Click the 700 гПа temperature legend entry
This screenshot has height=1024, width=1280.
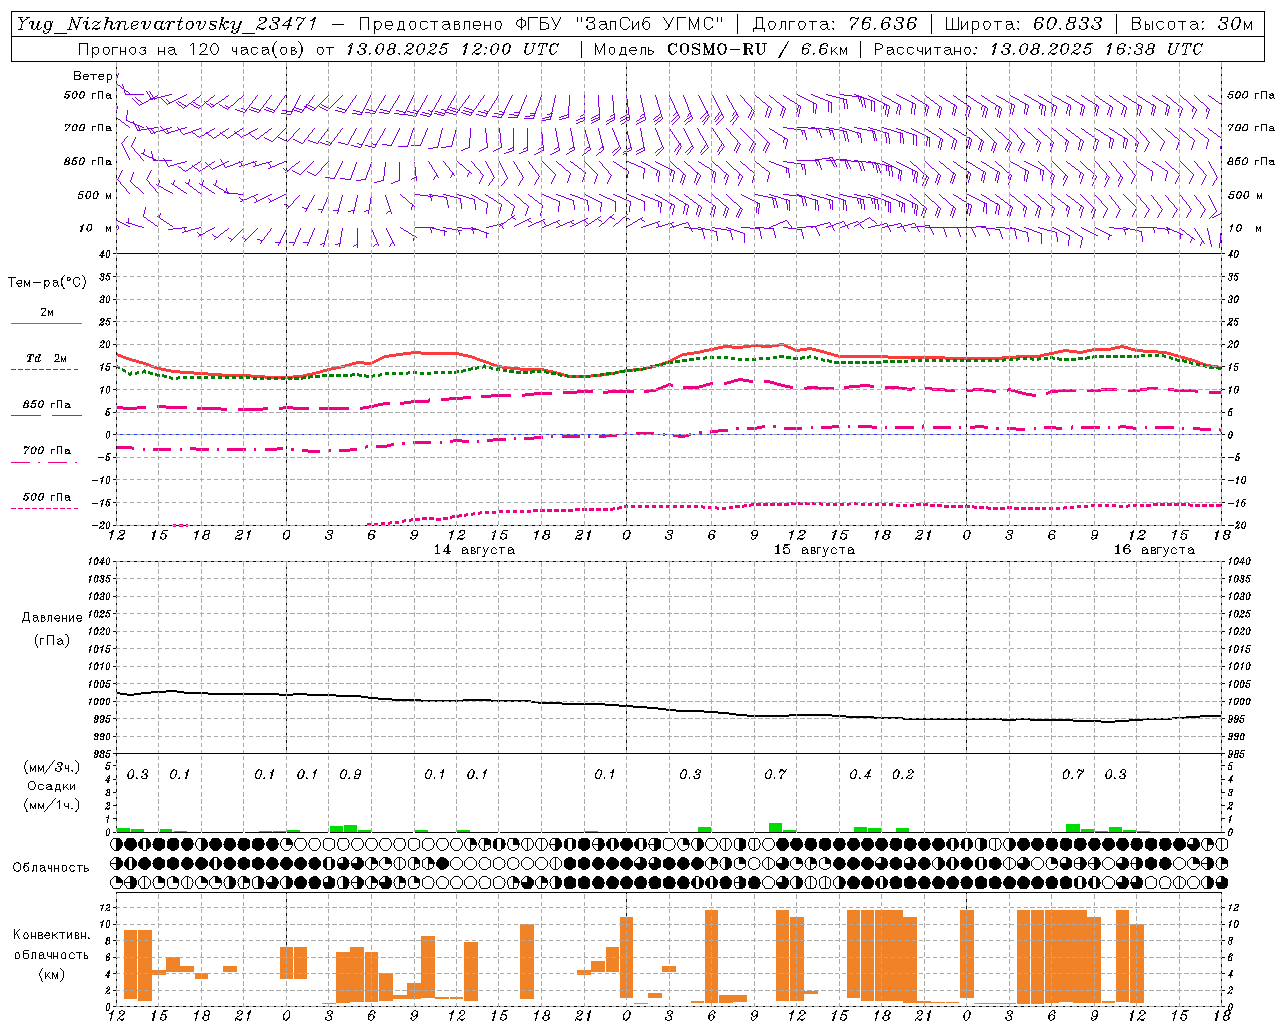46,451
